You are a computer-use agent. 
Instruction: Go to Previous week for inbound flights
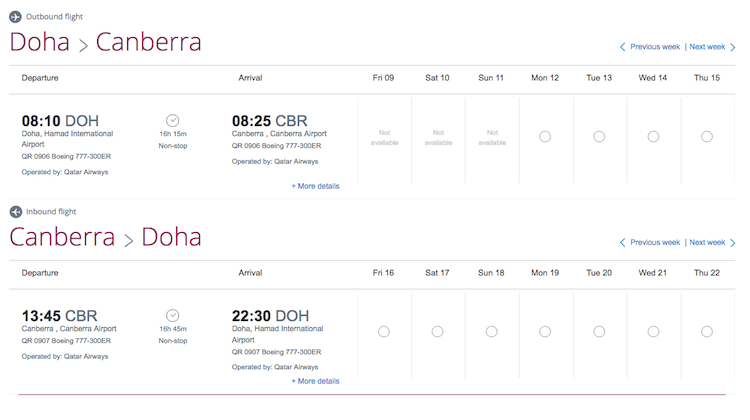(x=655, y=242)
